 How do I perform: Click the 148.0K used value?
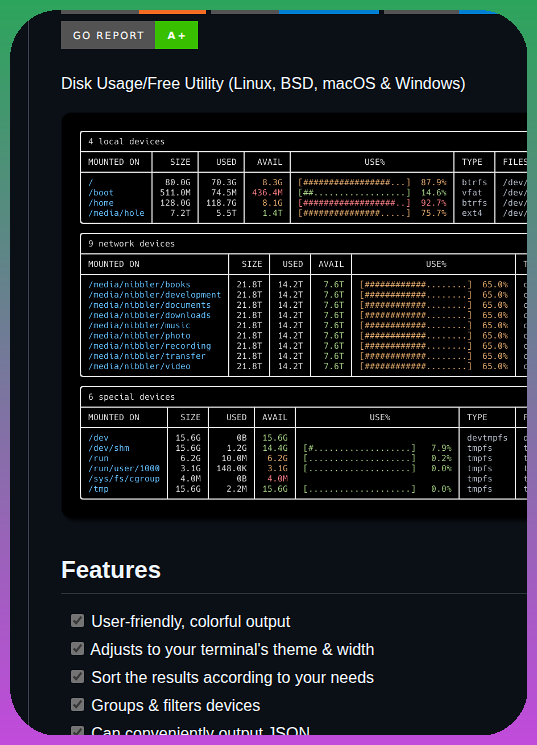click(231, 468)
